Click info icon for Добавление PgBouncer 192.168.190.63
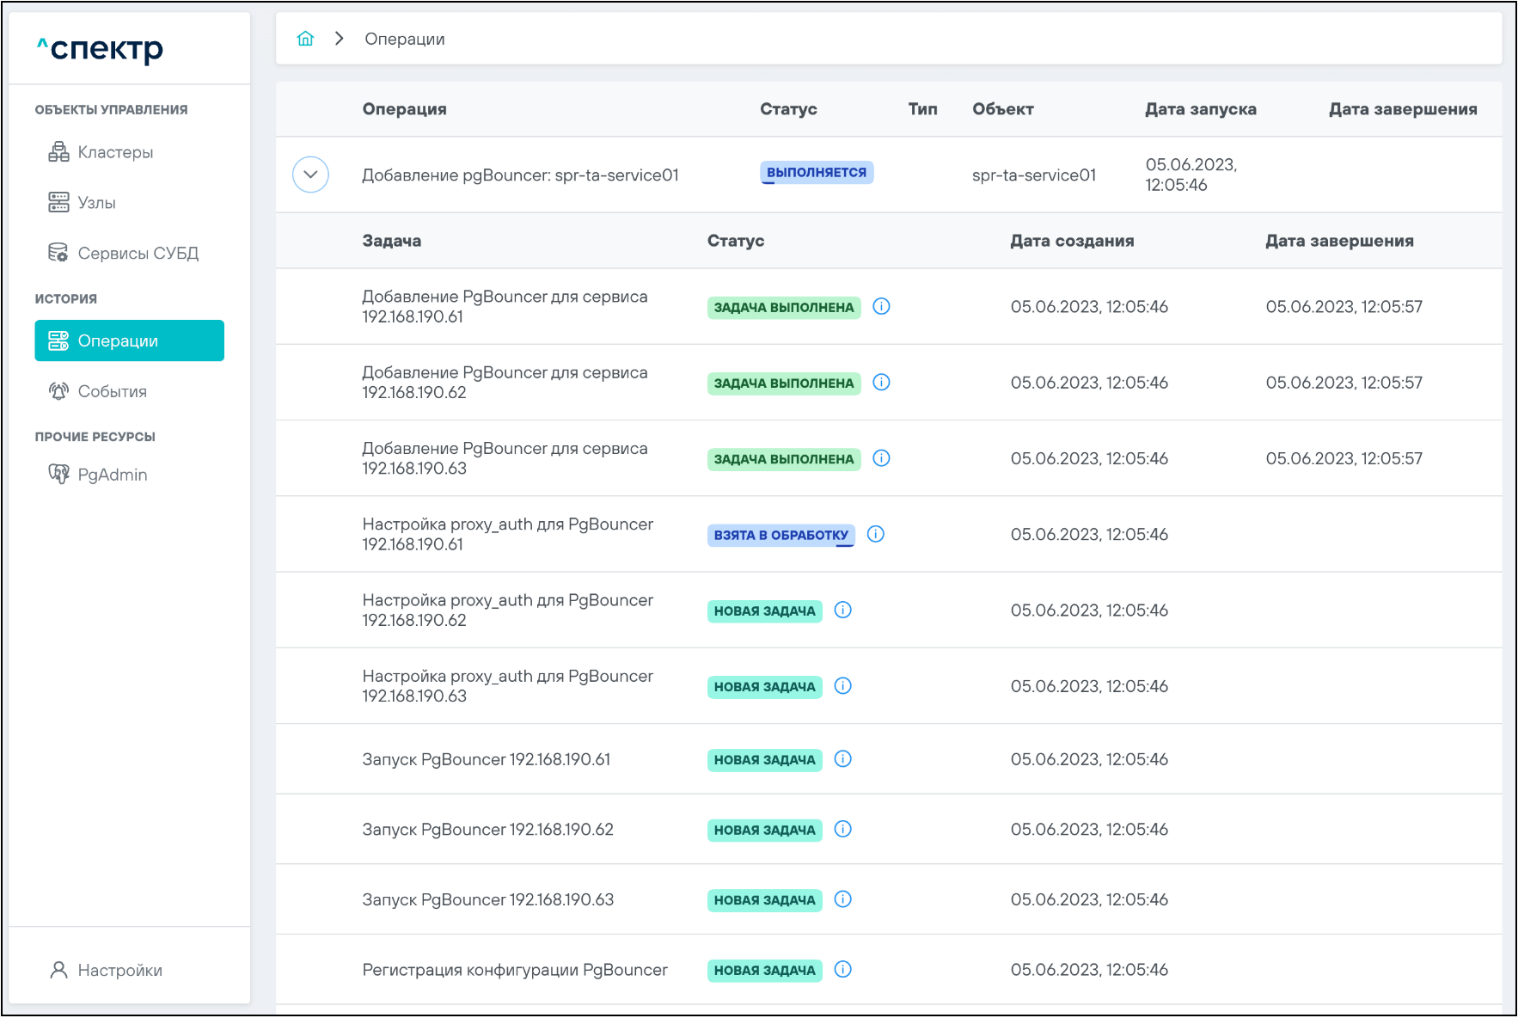 tap(881, 459)
